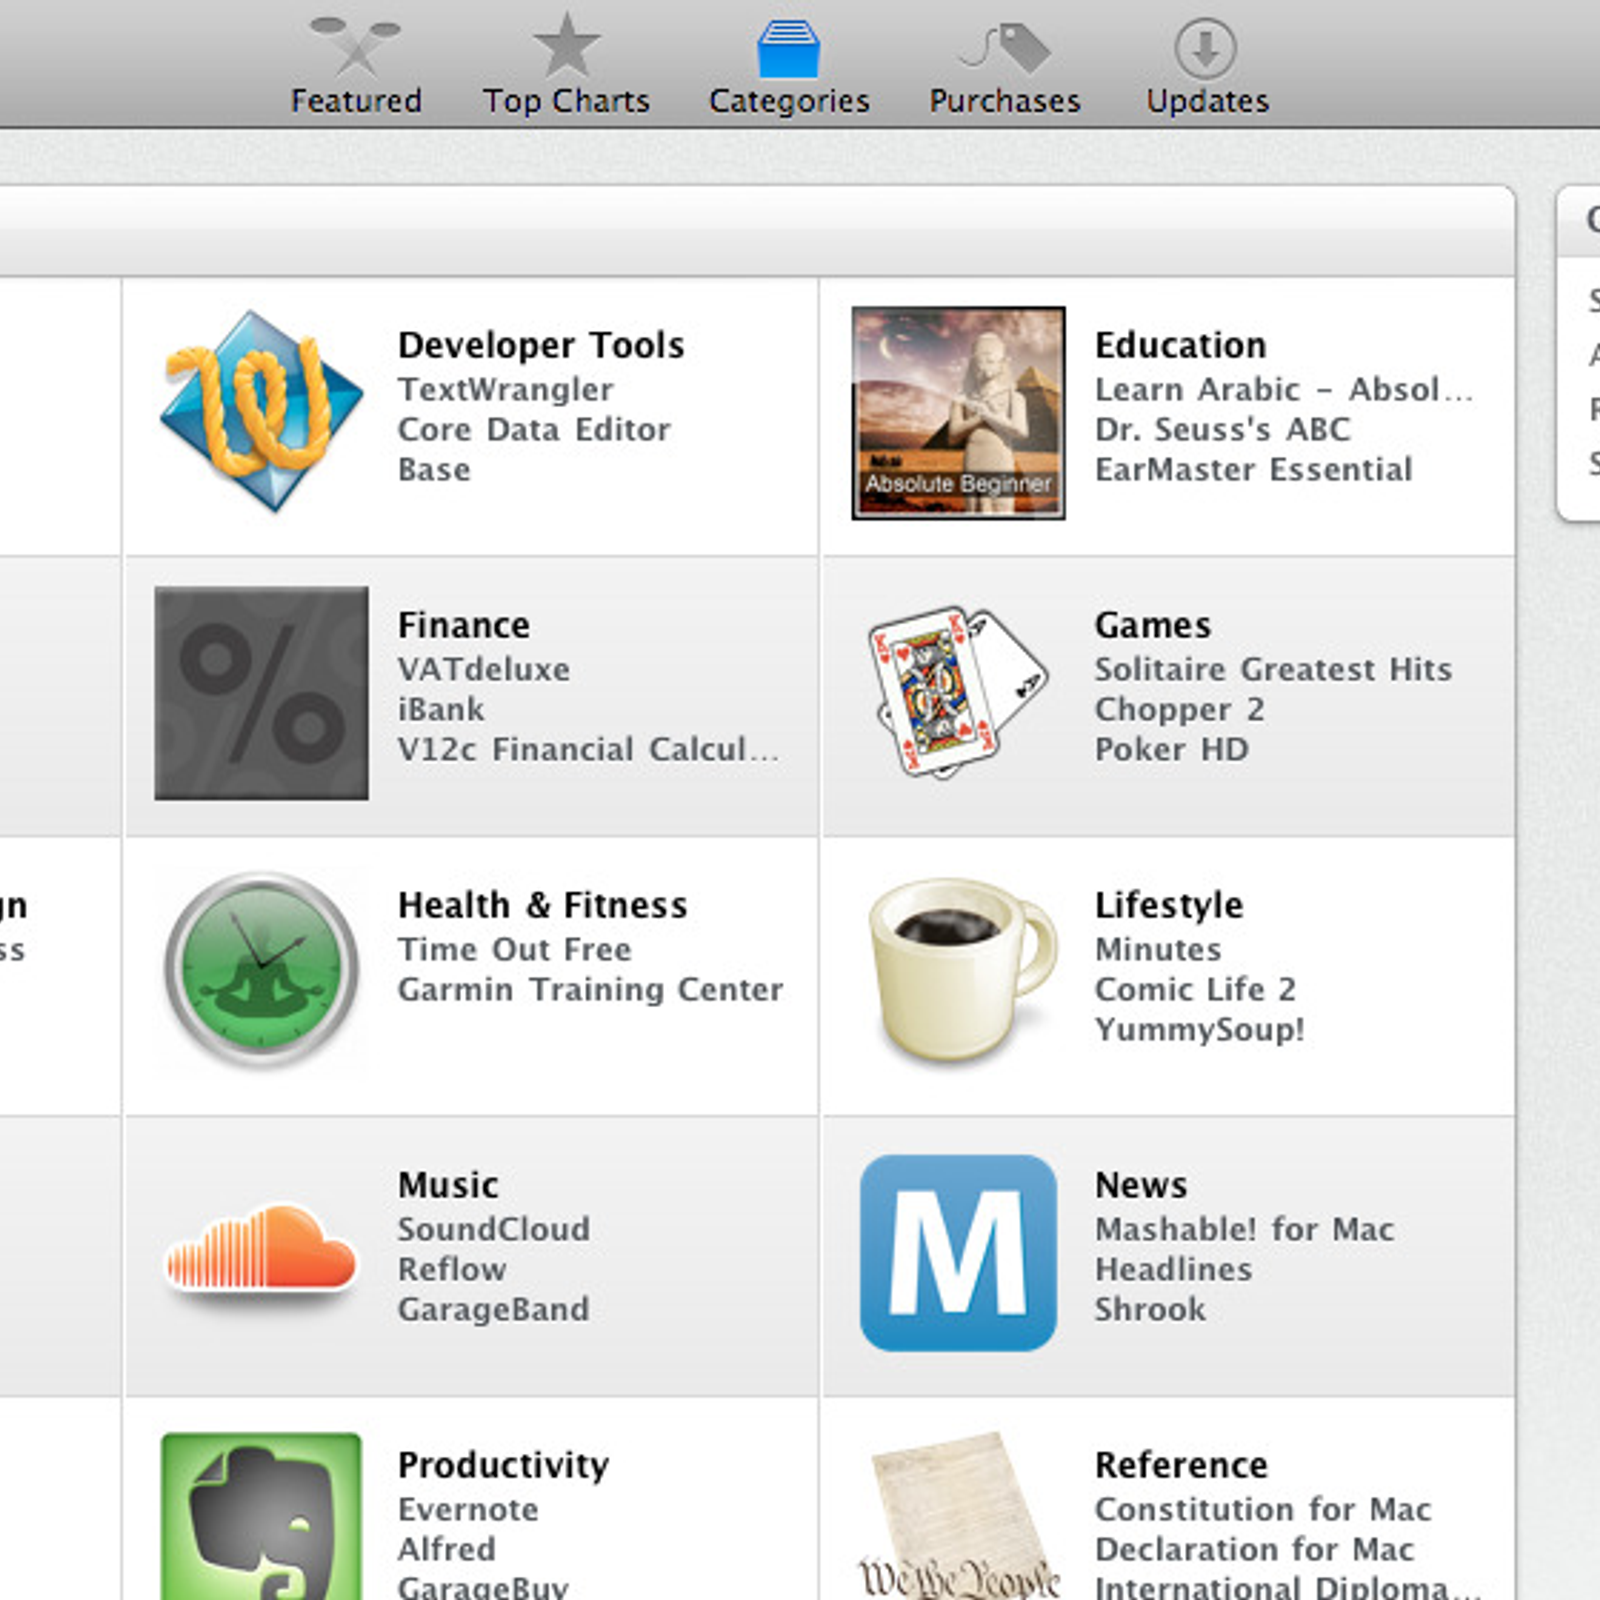Switch to the Updates tab label
Image resolution: width=1600 pixels, height=1600 pixels.
[x=1207, y=101]
